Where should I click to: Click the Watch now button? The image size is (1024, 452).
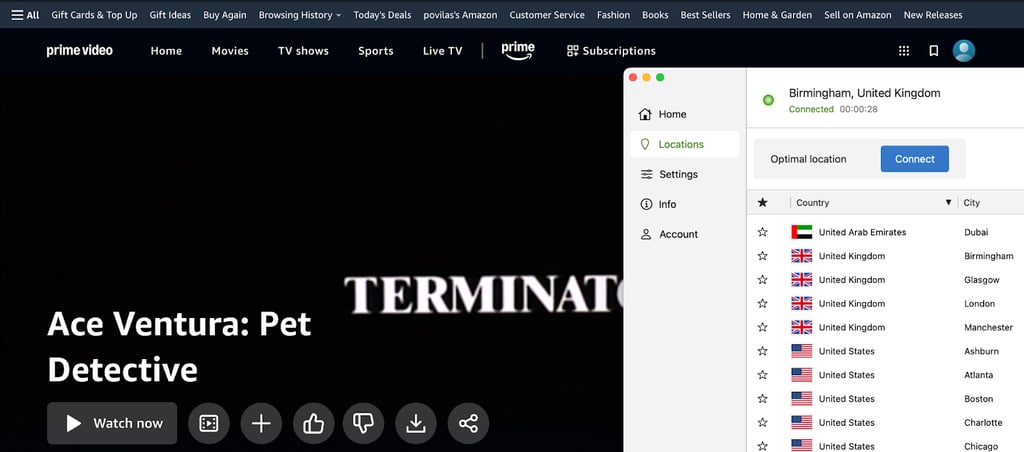click(112, 423)
